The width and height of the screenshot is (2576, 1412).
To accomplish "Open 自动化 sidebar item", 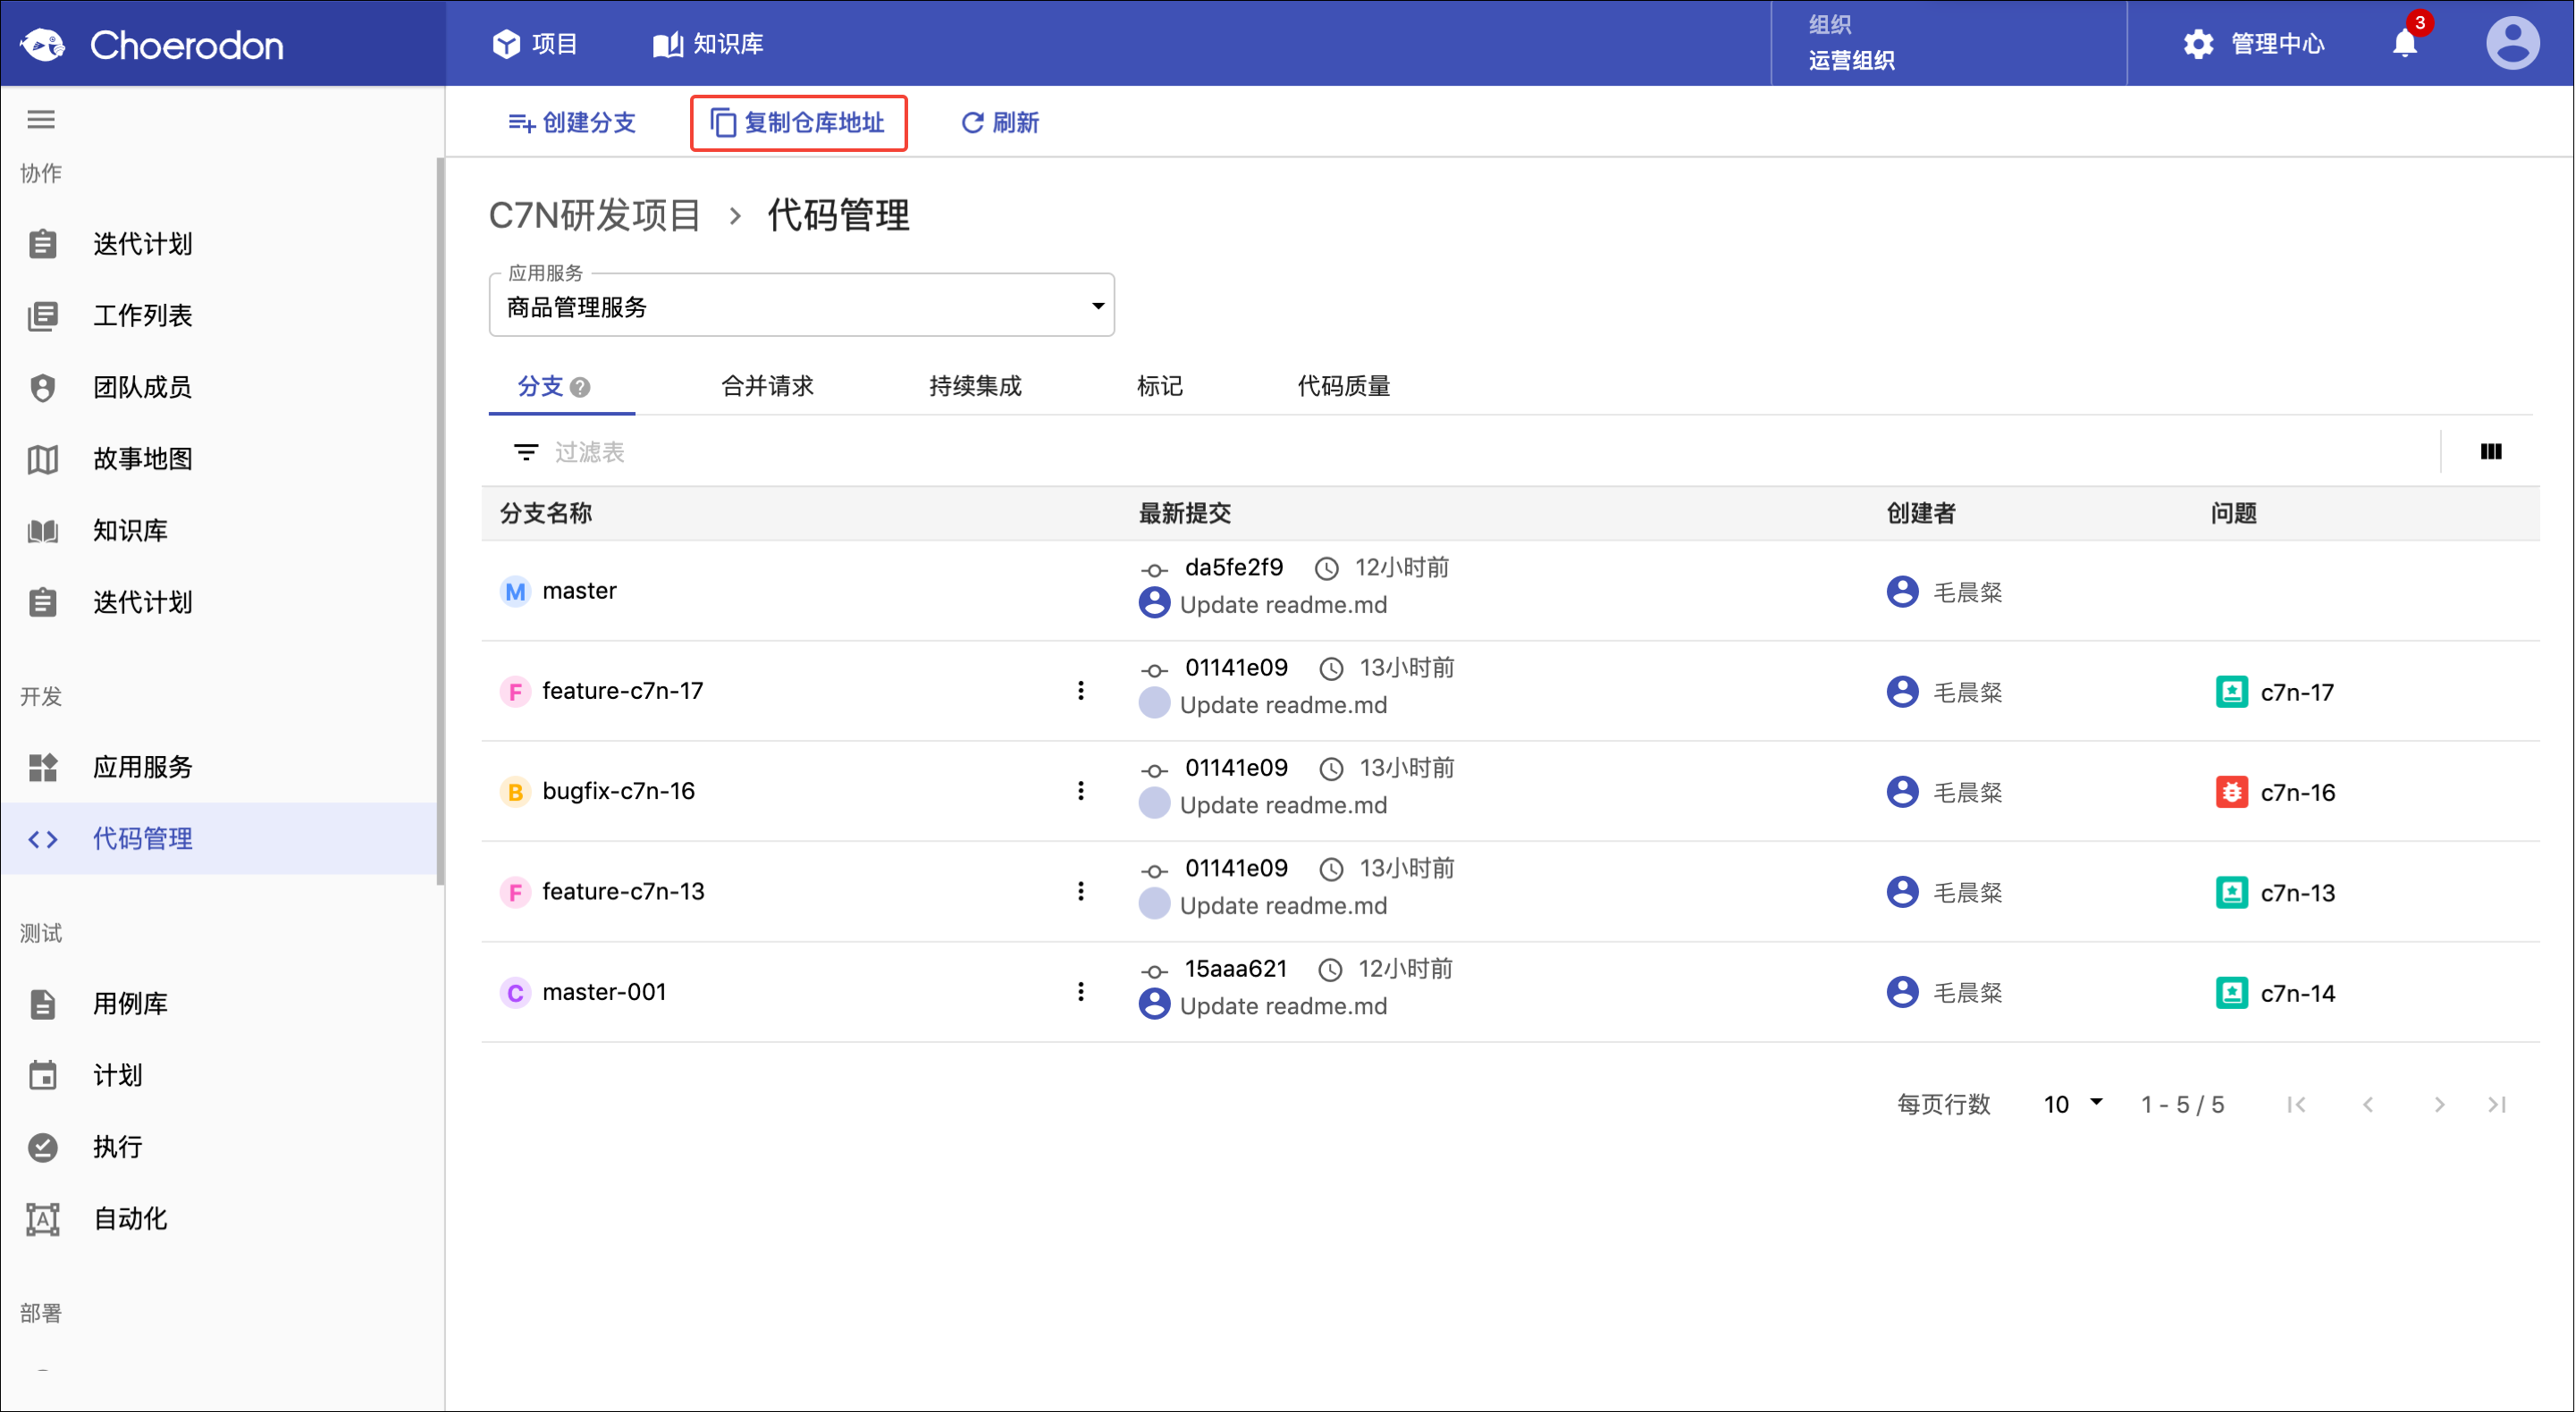I will [218, 1219].
